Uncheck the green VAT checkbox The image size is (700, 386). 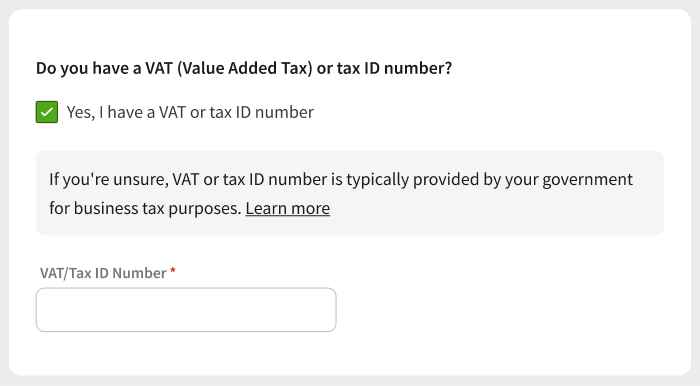click(x=47, y=112)
